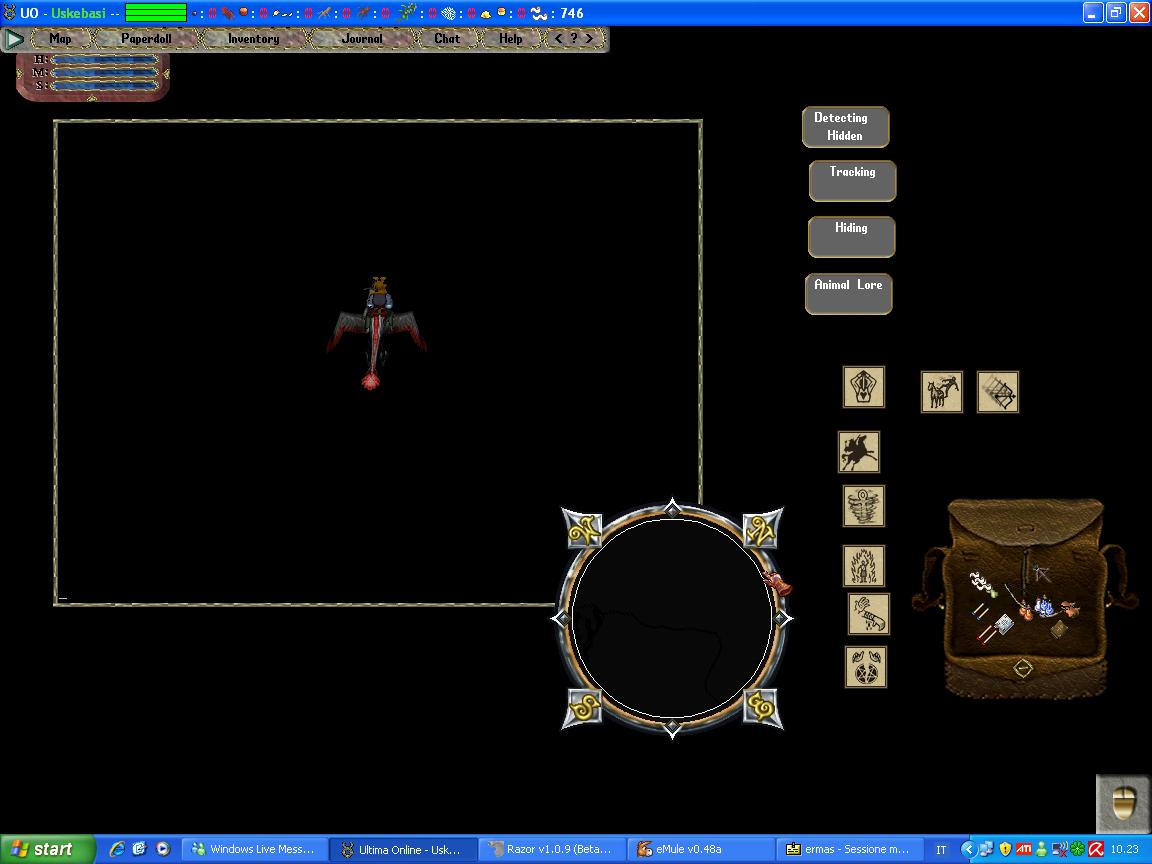Open the Chat menu item

(447, 39)
